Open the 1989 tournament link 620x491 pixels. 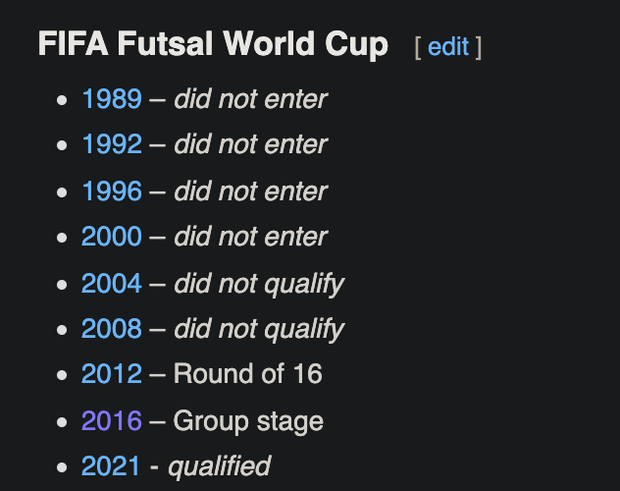click(x=112, y=99)
